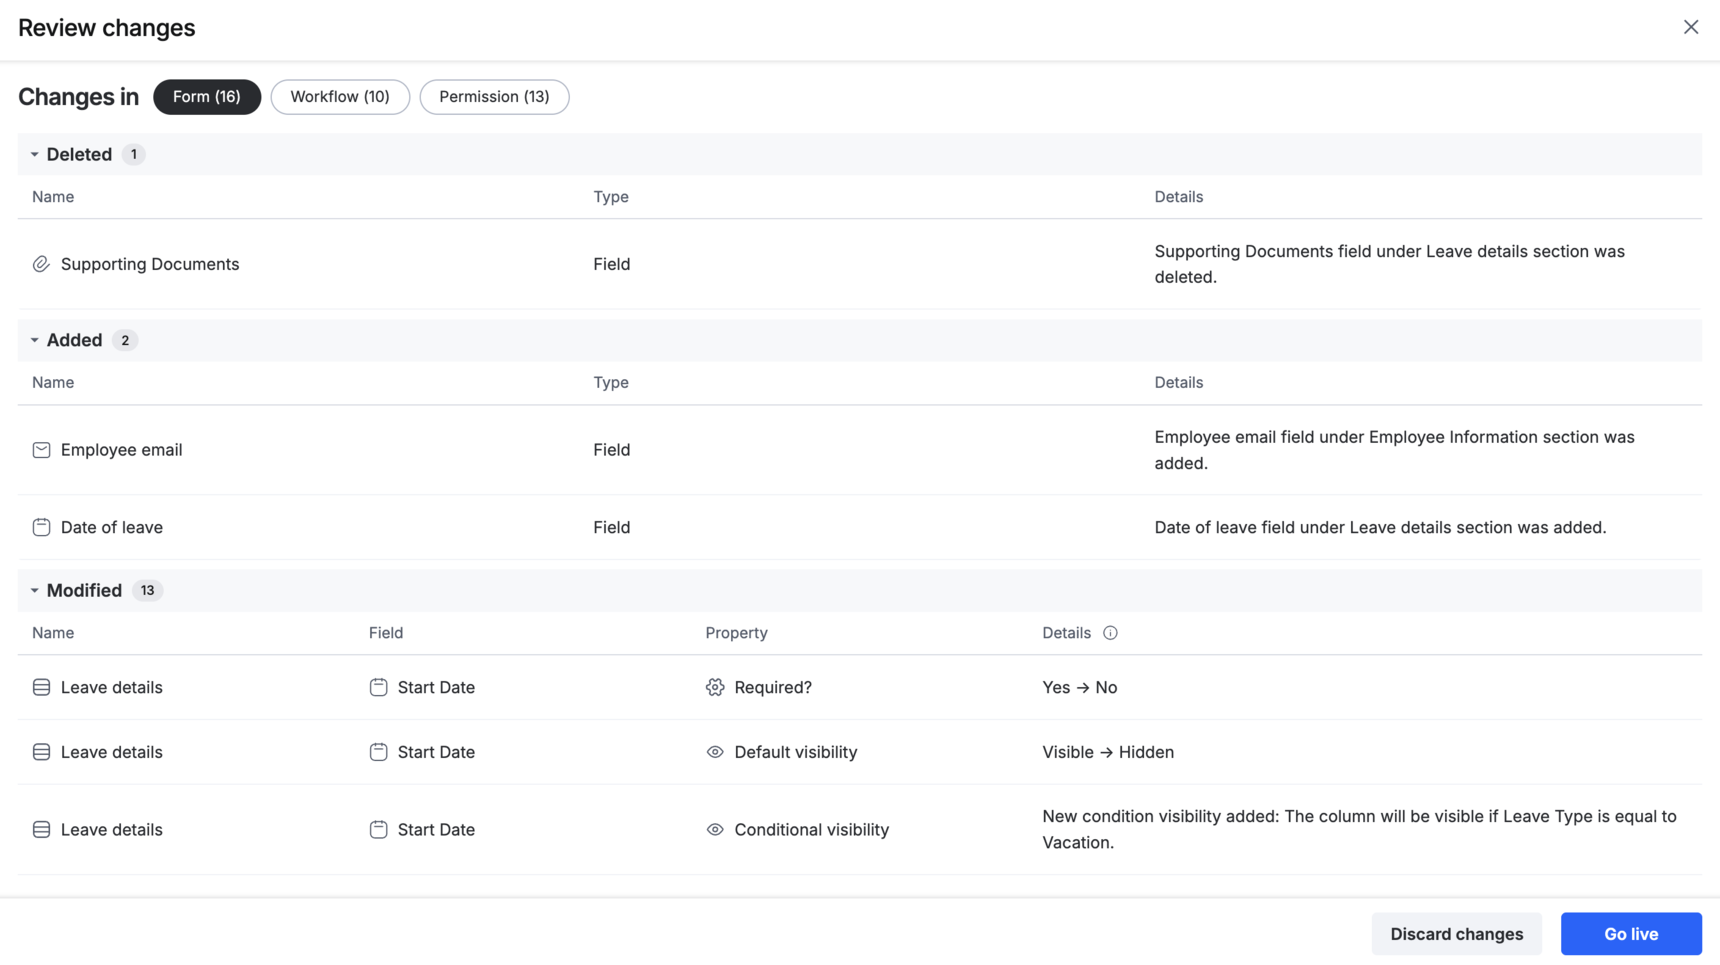Screen dimensions: 1720x965
Task: Select the Form (16) tab
Action: tap(206, 97)
